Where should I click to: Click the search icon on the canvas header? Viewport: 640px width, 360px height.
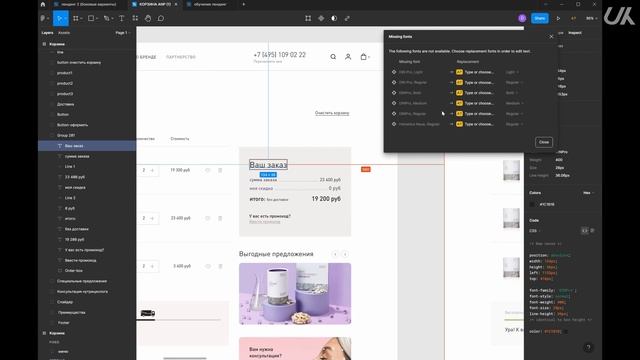333,57
